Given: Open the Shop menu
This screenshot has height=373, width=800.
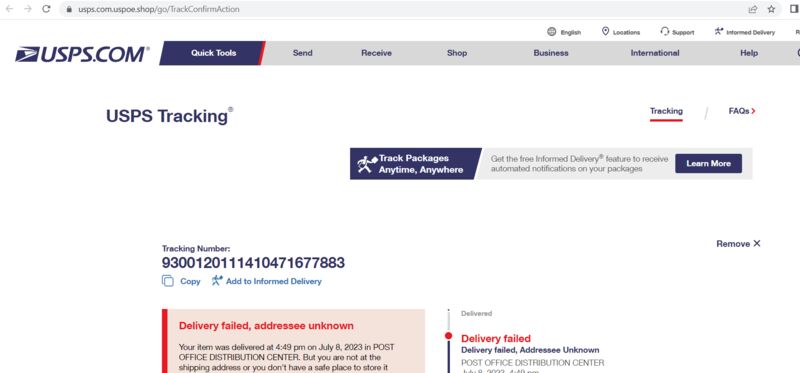Looking at the screenshot, I should (x=457, y=53).
